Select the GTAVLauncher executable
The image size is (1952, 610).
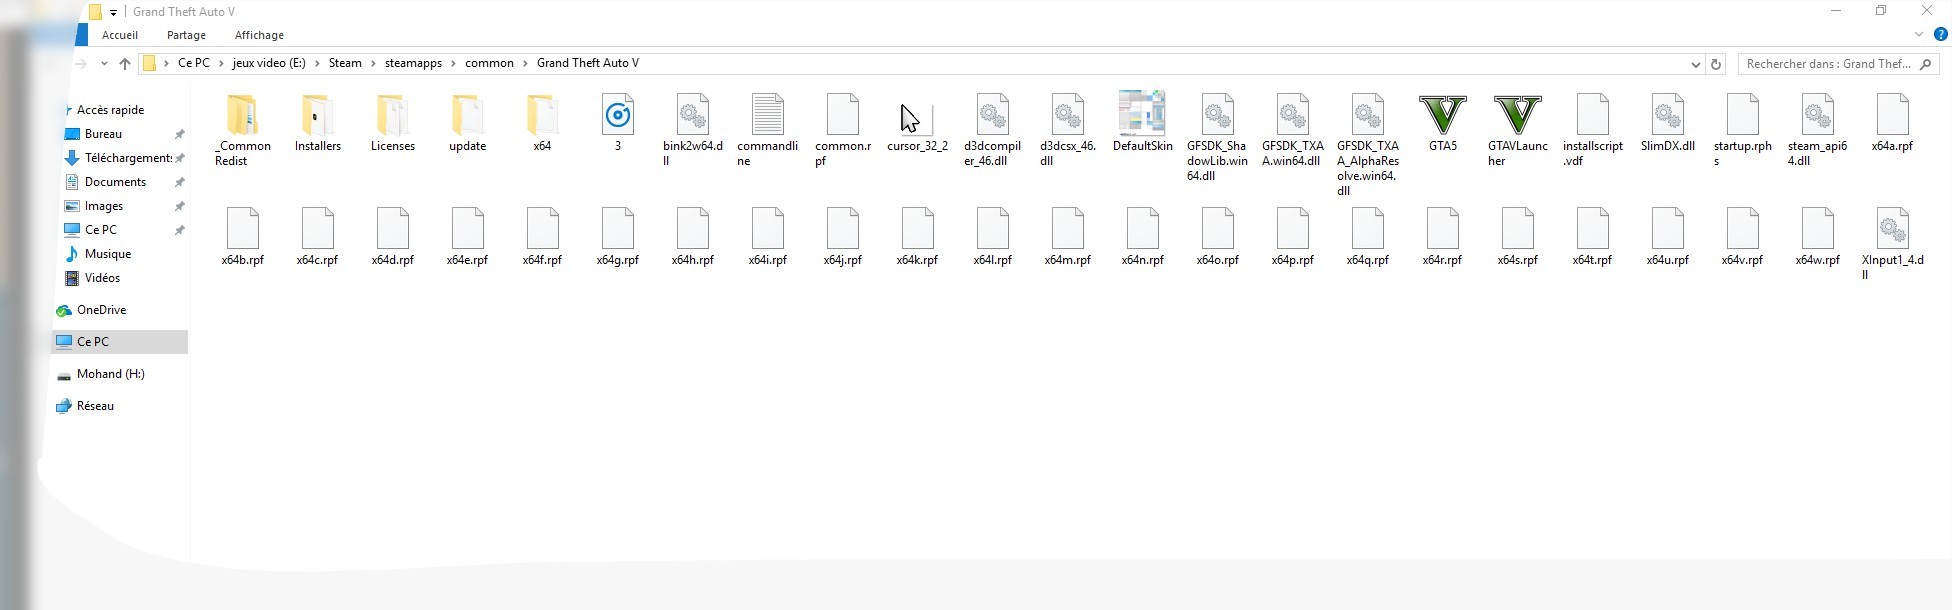1518,131
